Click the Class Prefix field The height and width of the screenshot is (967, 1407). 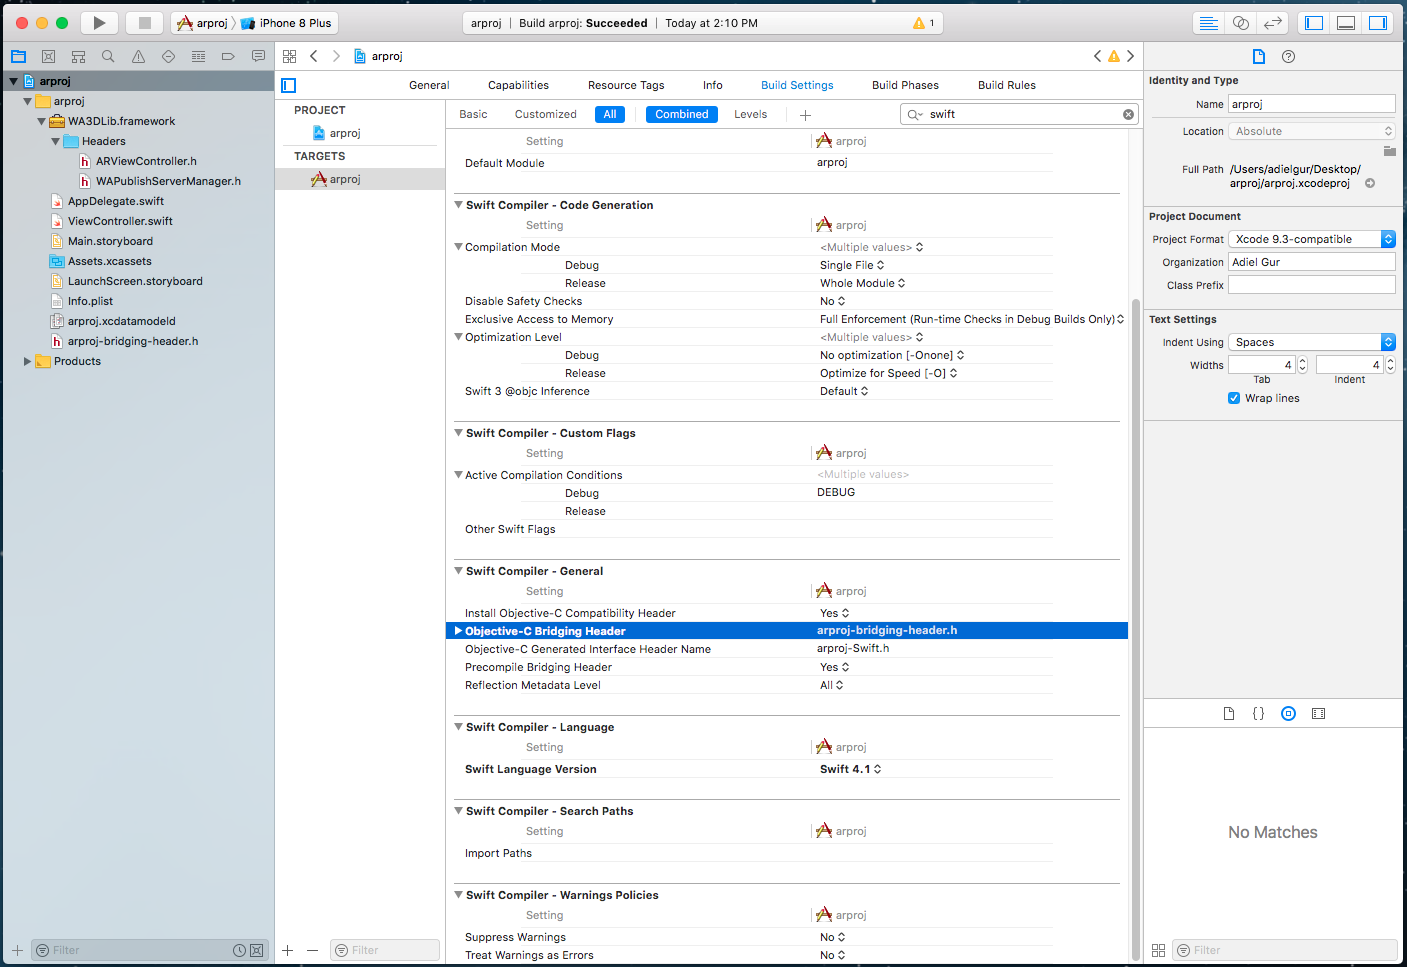pos(1311,285)
